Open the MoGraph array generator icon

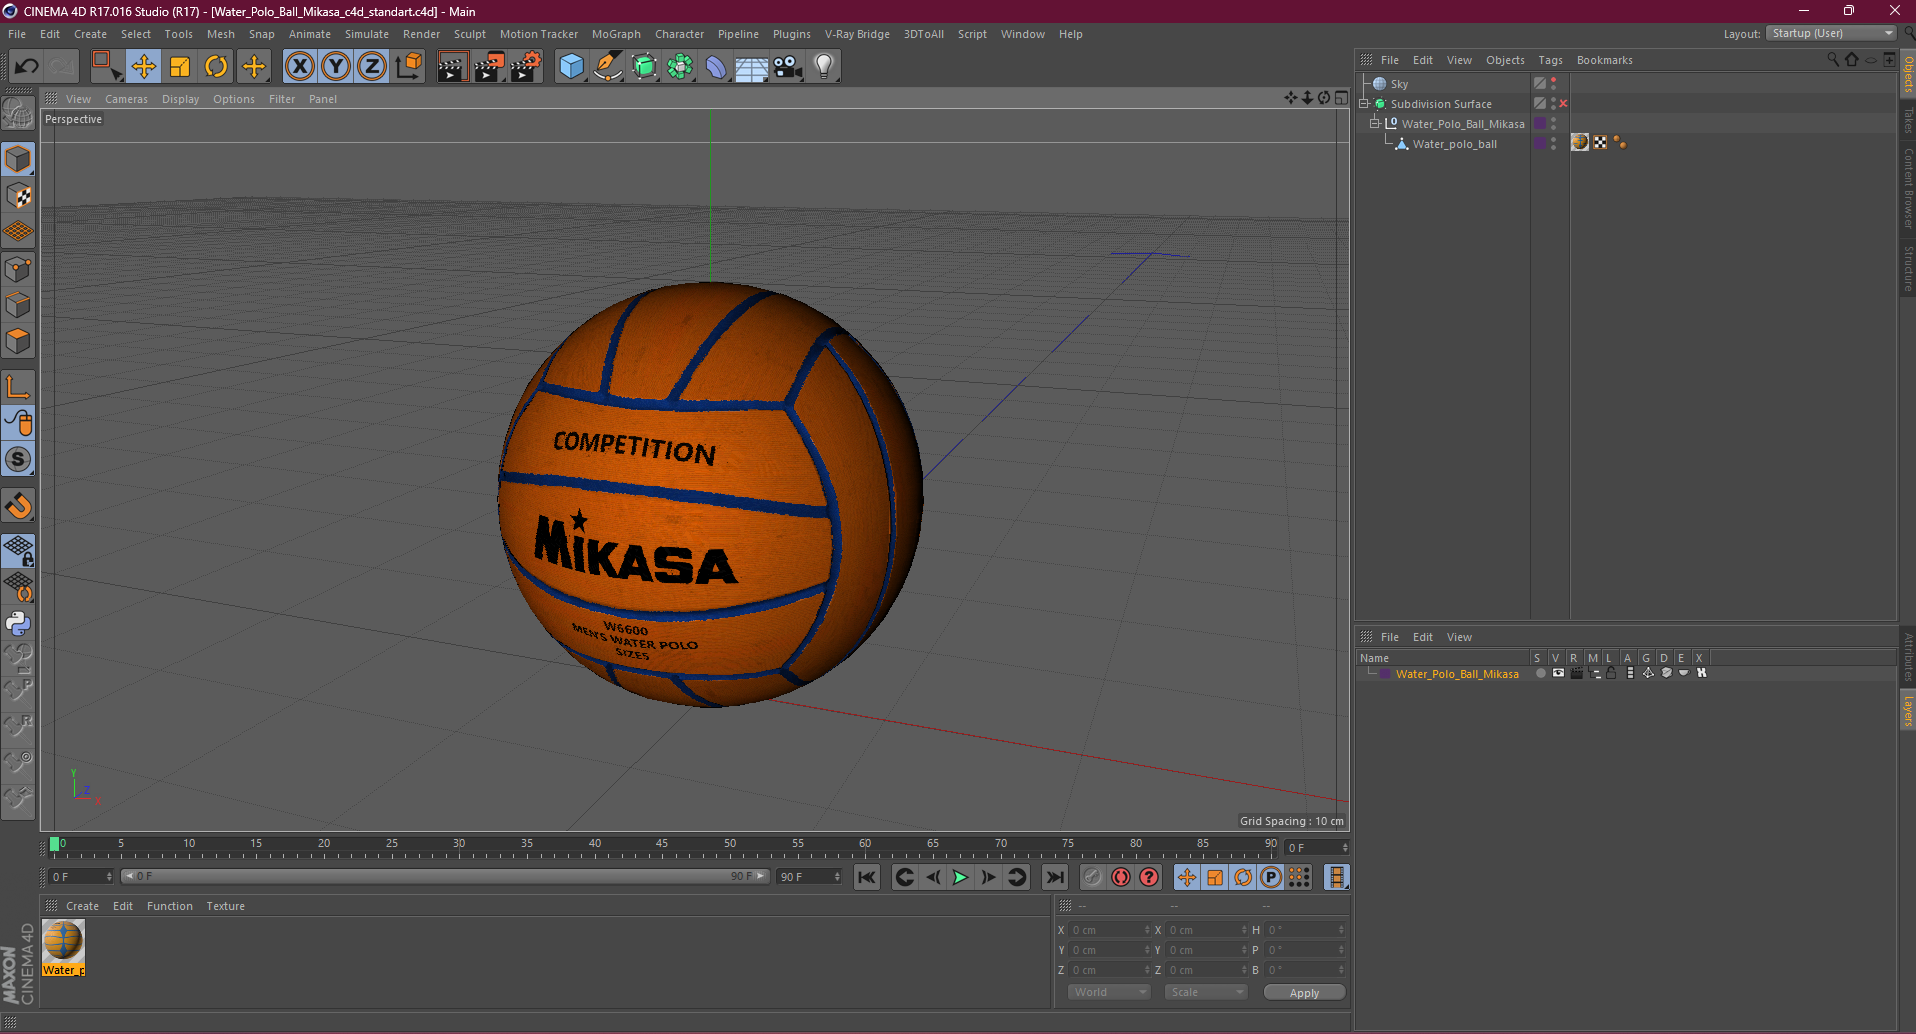click(680, 67)
